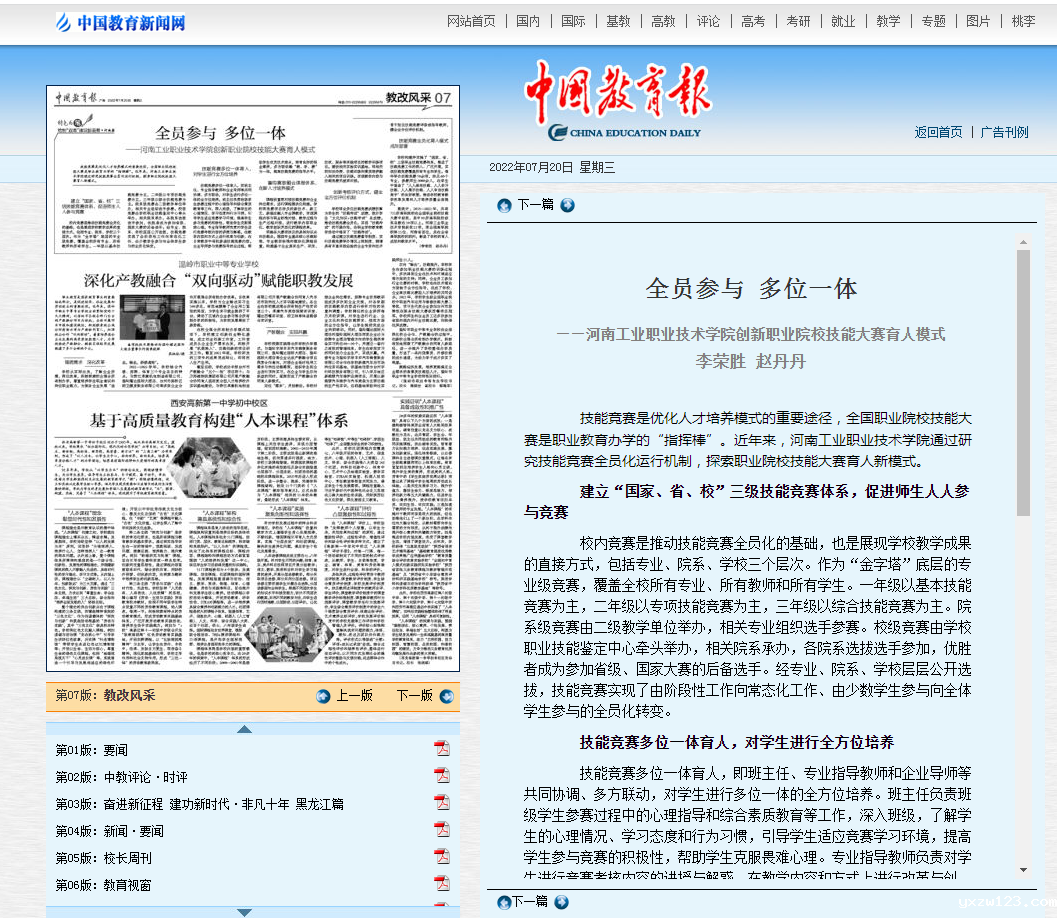Click PDF icon beside 第05版 校长周刊

441,857
